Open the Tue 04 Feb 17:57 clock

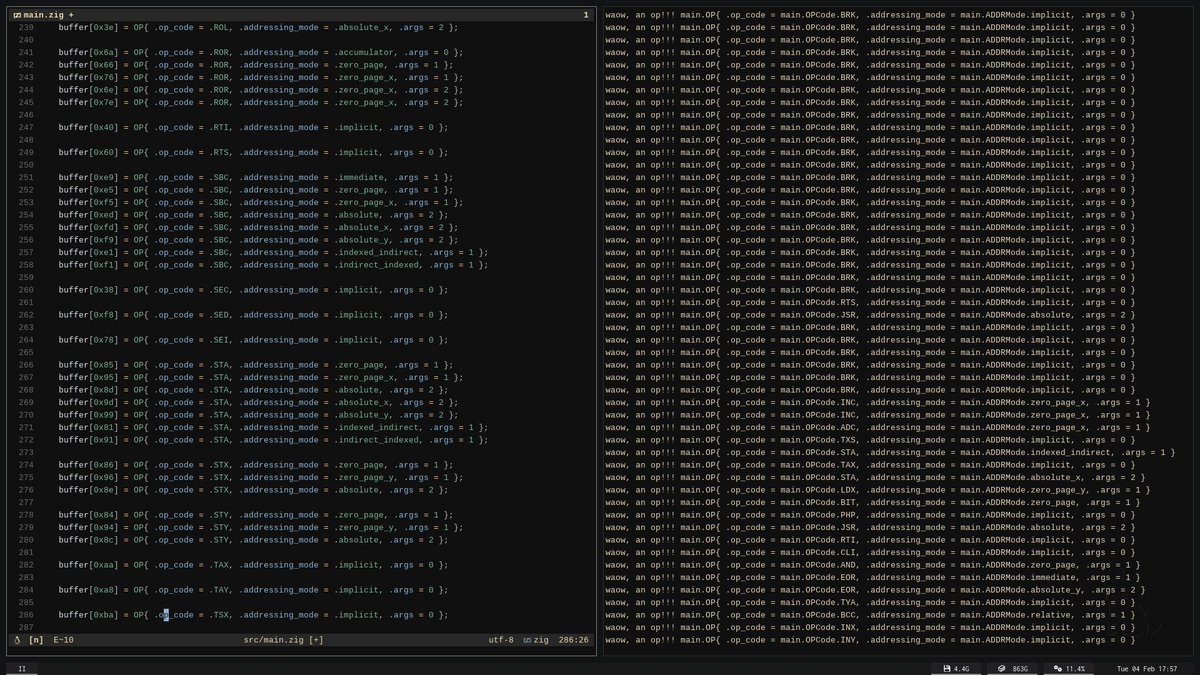[1146, 668]
